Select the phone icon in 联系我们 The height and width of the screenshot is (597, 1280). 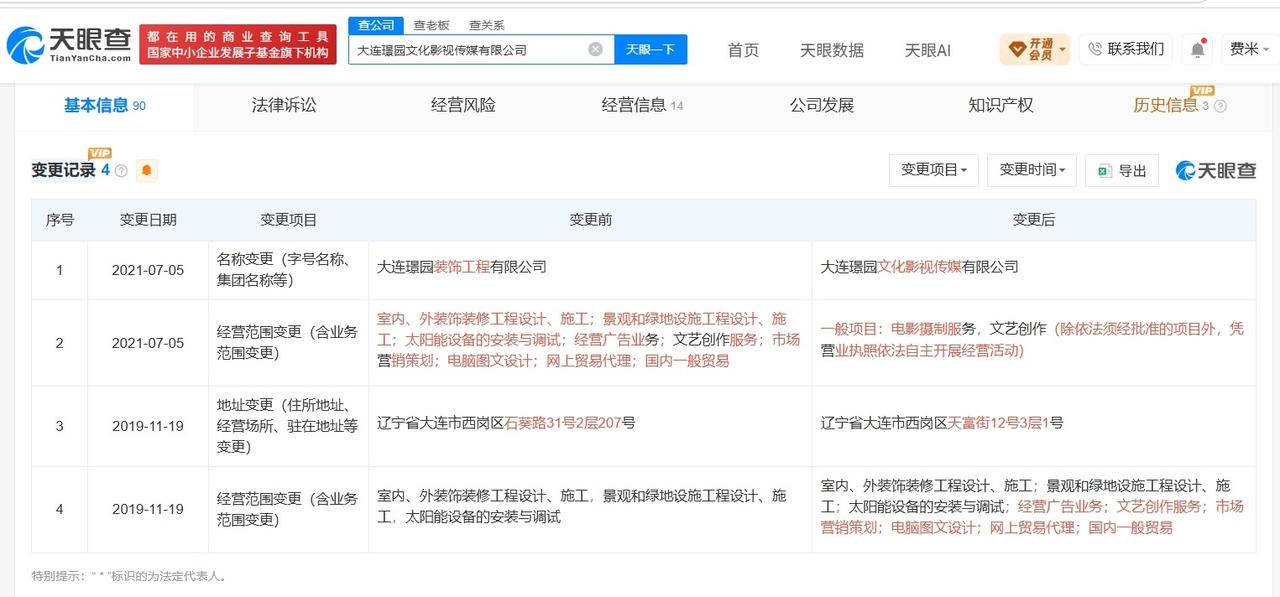point(1094,49)
